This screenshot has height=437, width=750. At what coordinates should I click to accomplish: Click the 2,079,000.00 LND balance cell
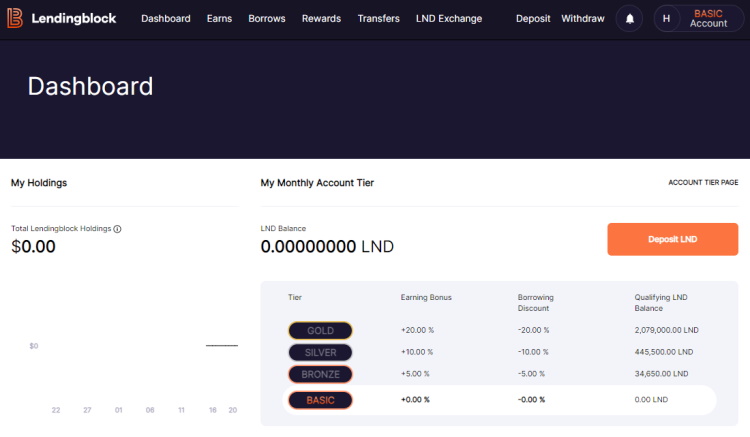666,330
